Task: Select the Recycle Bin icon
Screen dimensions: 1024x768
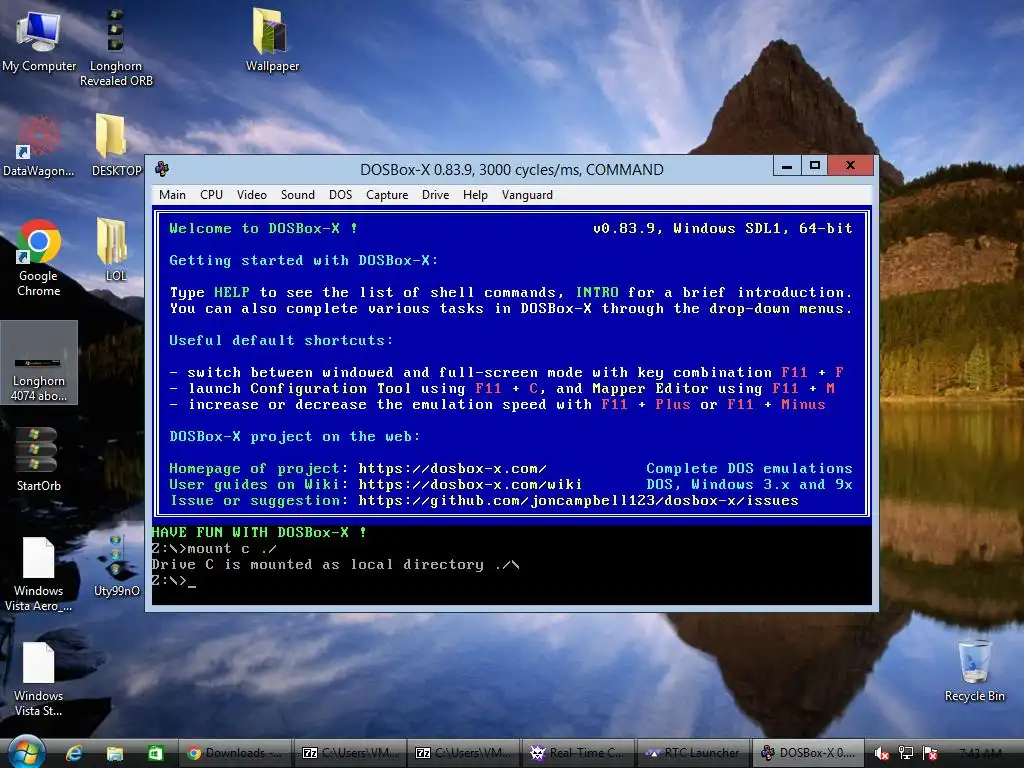Action: coord(974,670)
